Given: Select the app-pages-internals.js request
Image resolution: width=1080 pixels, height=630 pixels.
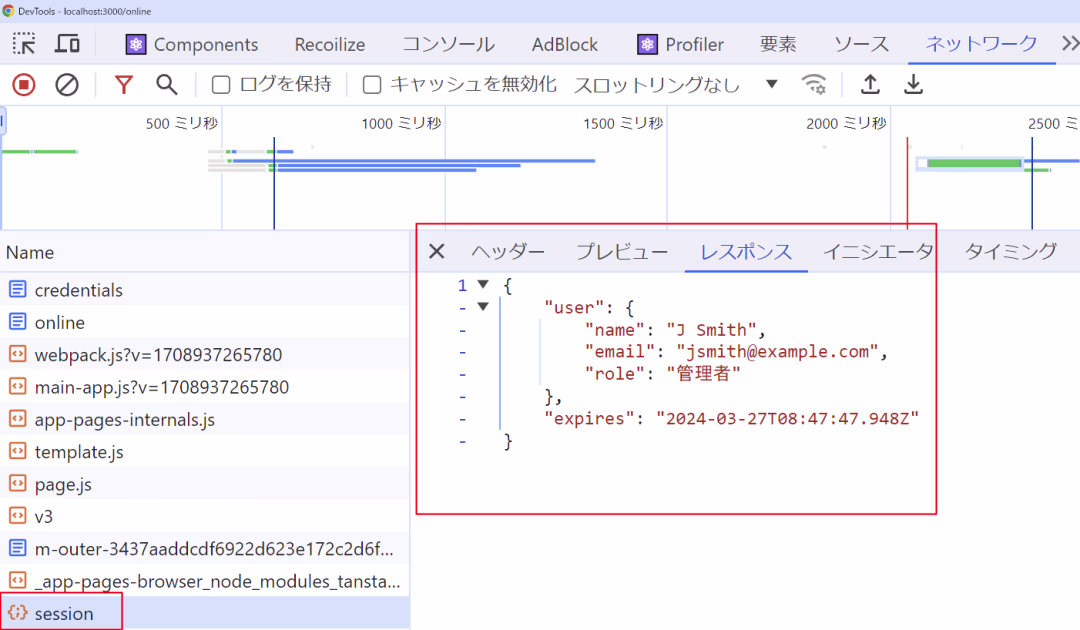Looking at the screenshot, I should [x=205, y=419].
